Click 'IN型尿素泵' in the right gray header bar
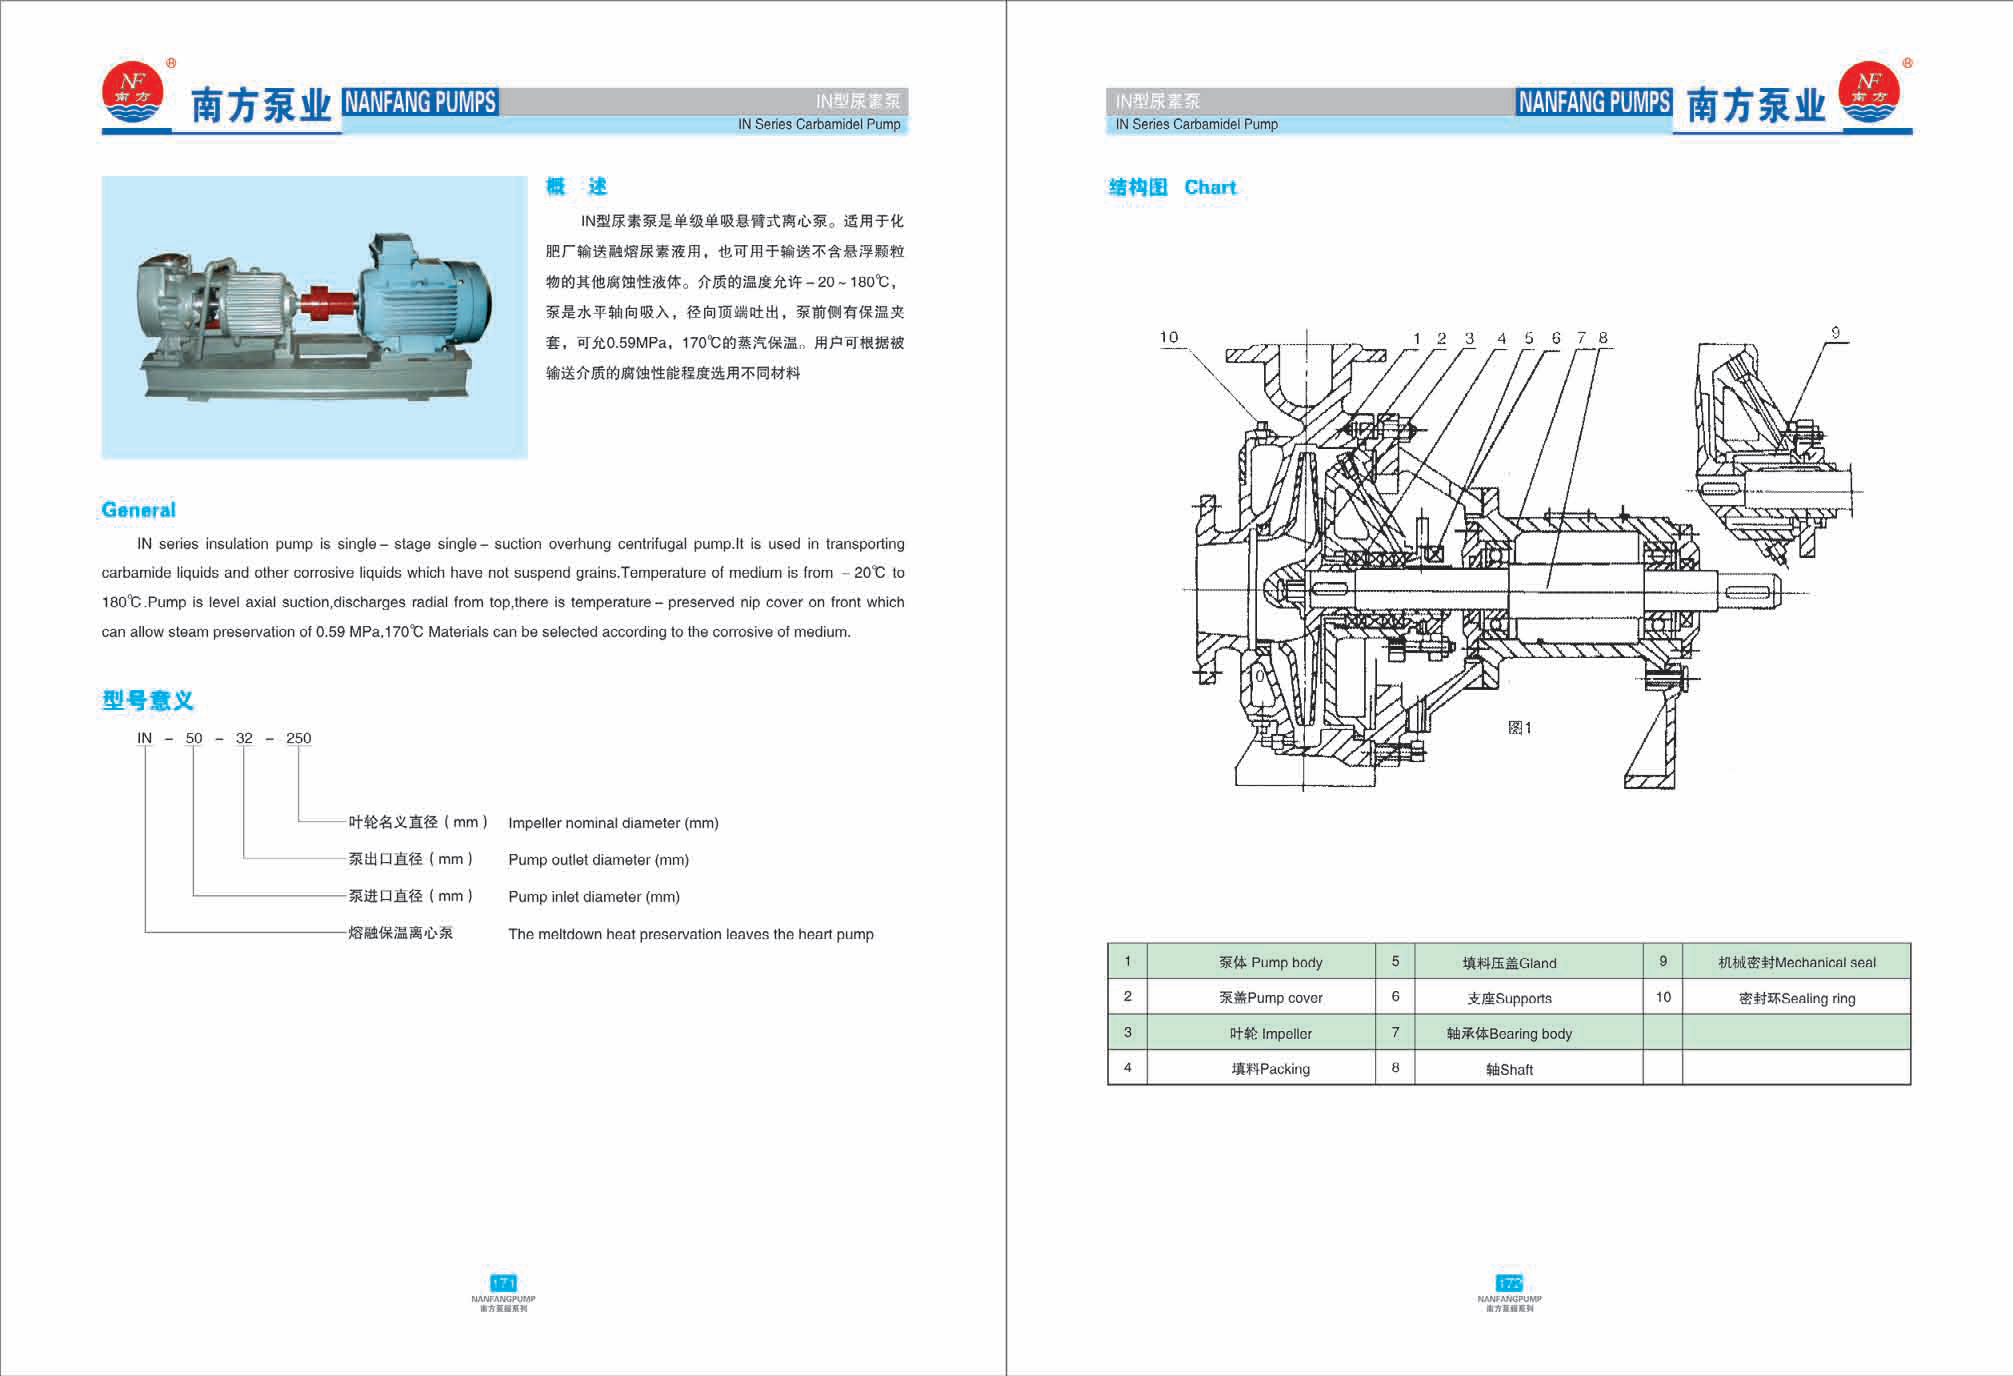The height and width of the screenshot is (1376, 2013). [1157, 101]
